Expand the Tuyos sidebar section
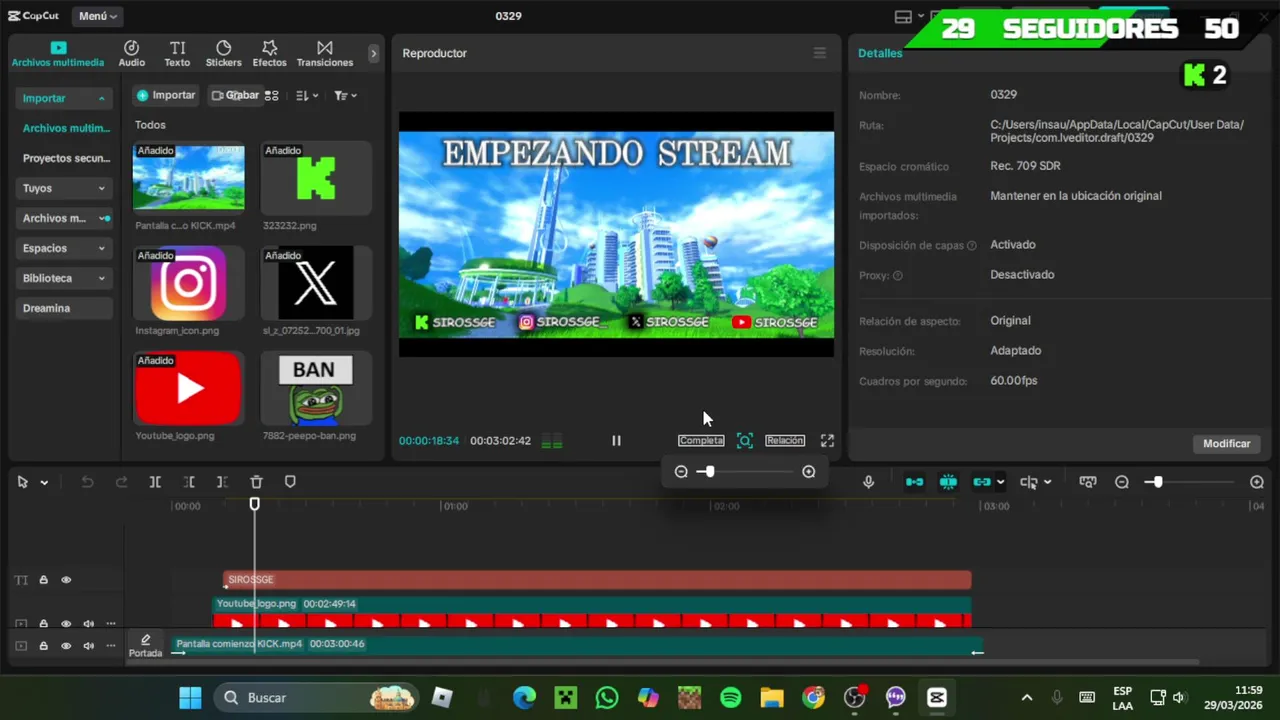The height and width of the screenshot is (720, 1280). (65, 188)
